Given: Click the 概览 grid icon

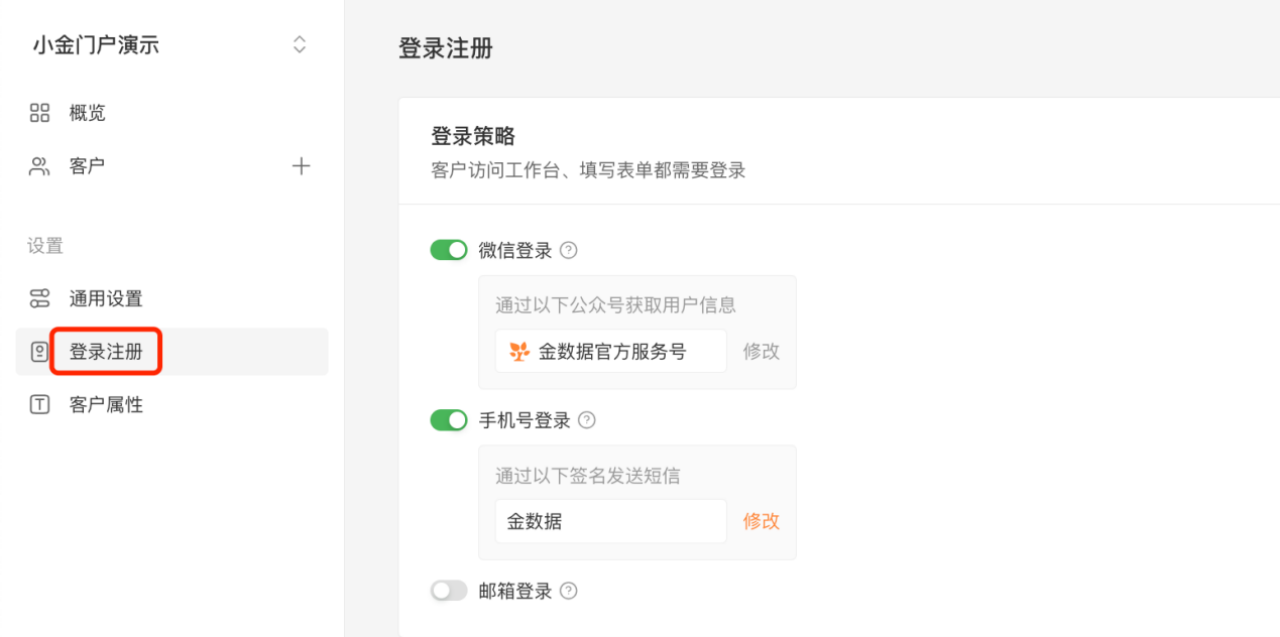Looking at the screenshot, I should 39,113.
